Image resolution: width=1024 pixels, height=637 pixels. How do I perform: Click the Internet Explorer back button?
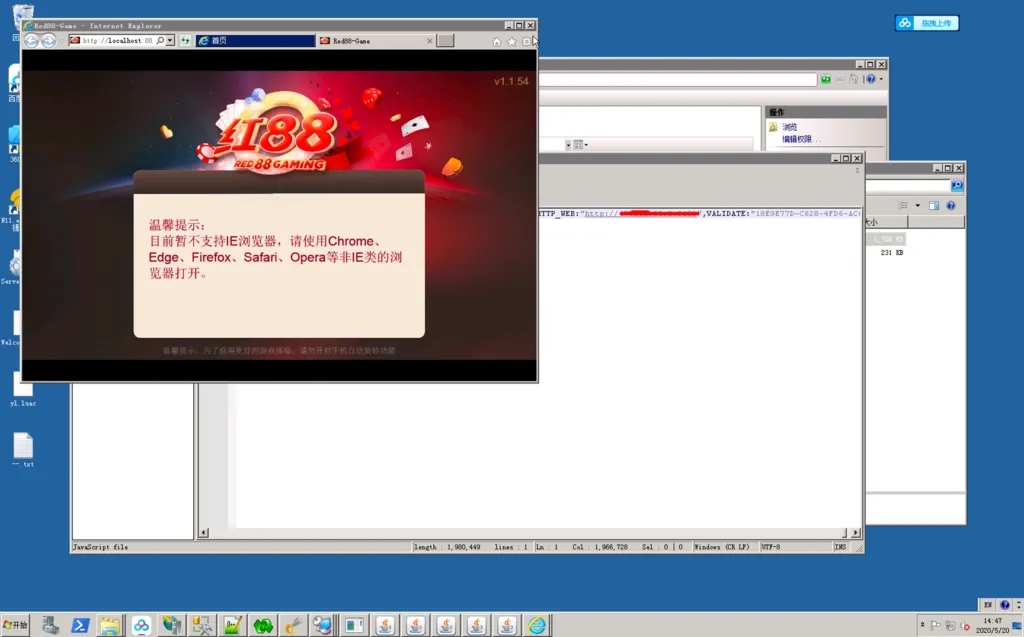point(31,41)
